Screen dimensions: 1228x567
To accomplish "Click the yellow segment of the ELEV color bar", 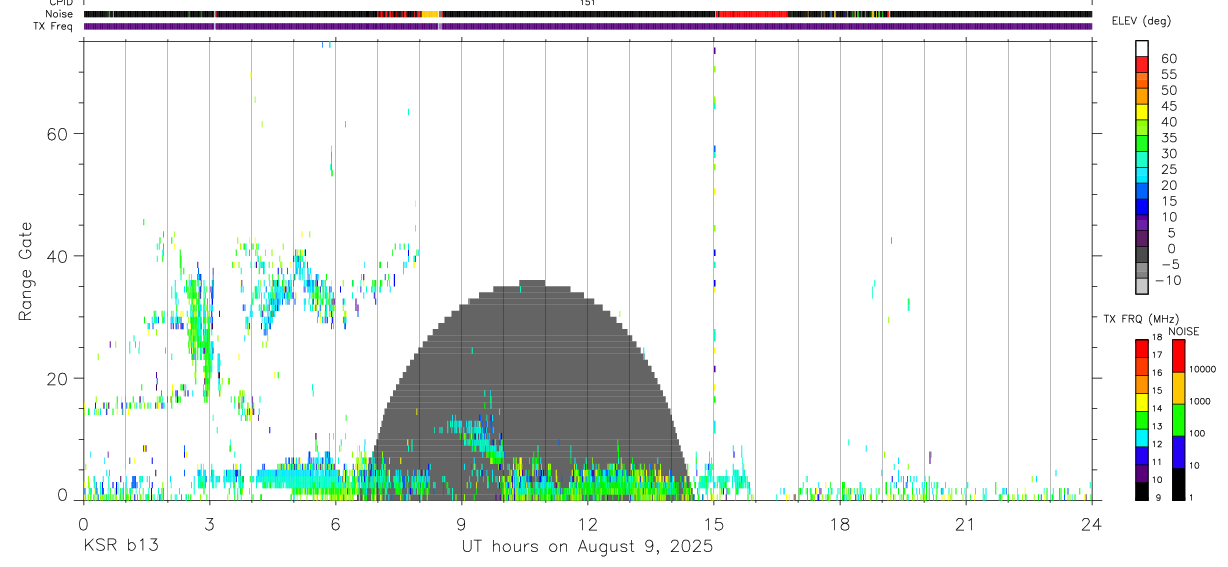I will pos(1142,110).
